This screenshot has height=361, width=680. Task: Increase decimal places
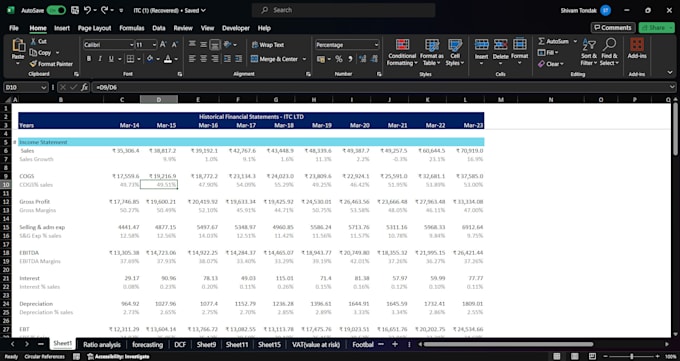(x=363, y=59)
